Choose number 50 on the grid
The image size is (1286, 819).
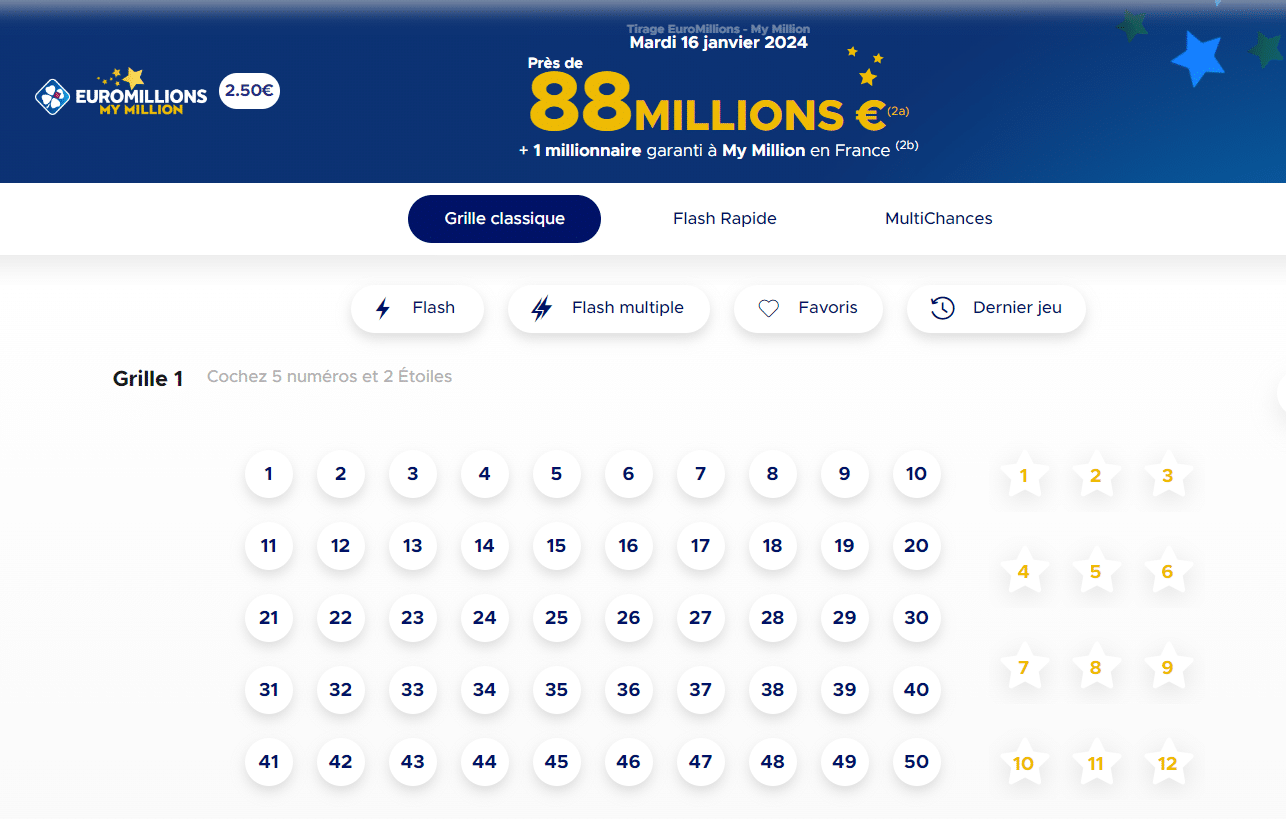pyautogui.click(x=917, y=762)
